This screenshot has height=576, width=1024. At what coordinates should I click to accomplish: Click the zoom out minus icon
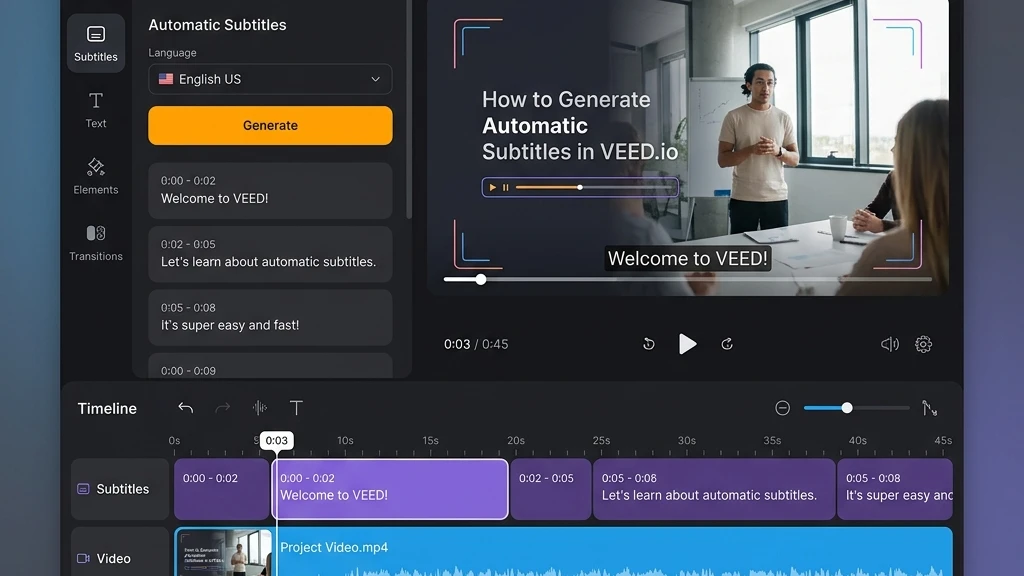782,408
